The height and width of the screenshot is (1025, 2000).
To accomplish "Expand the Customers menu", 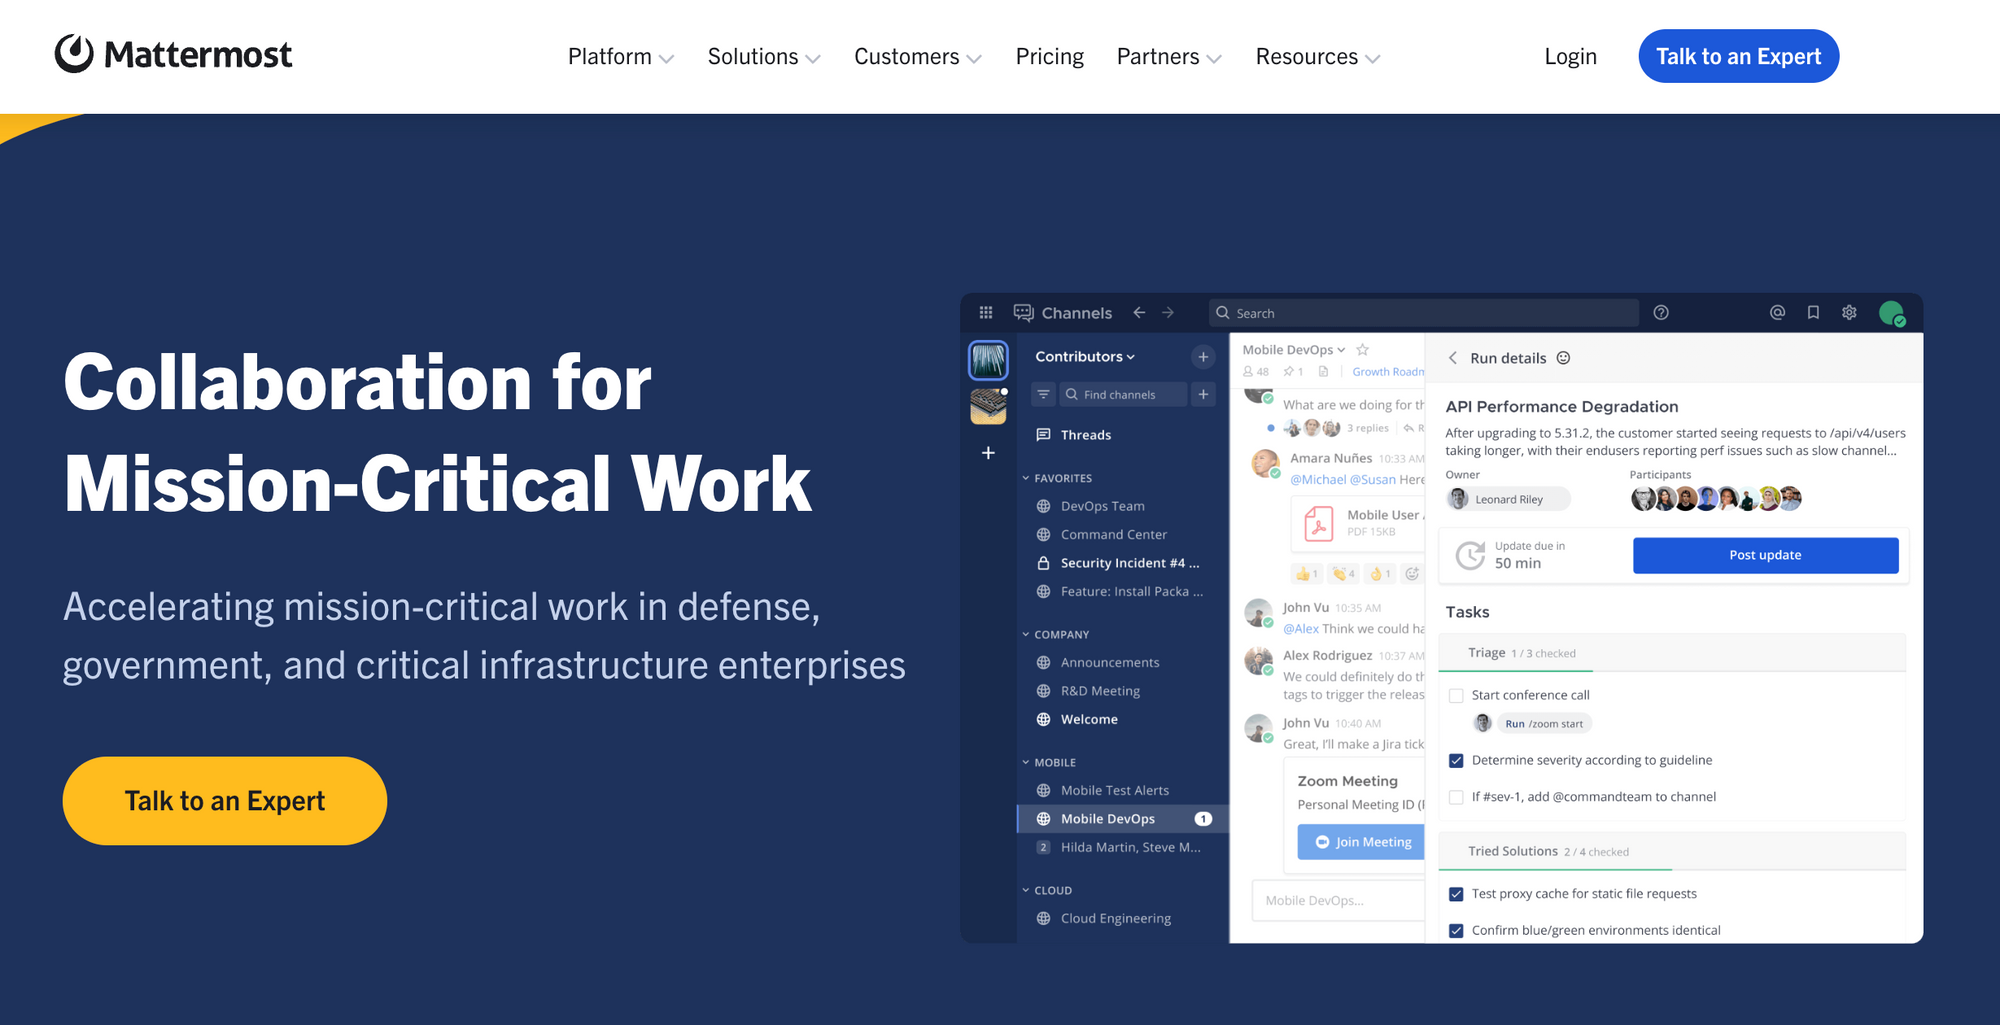I will click(x=918, y=57).
